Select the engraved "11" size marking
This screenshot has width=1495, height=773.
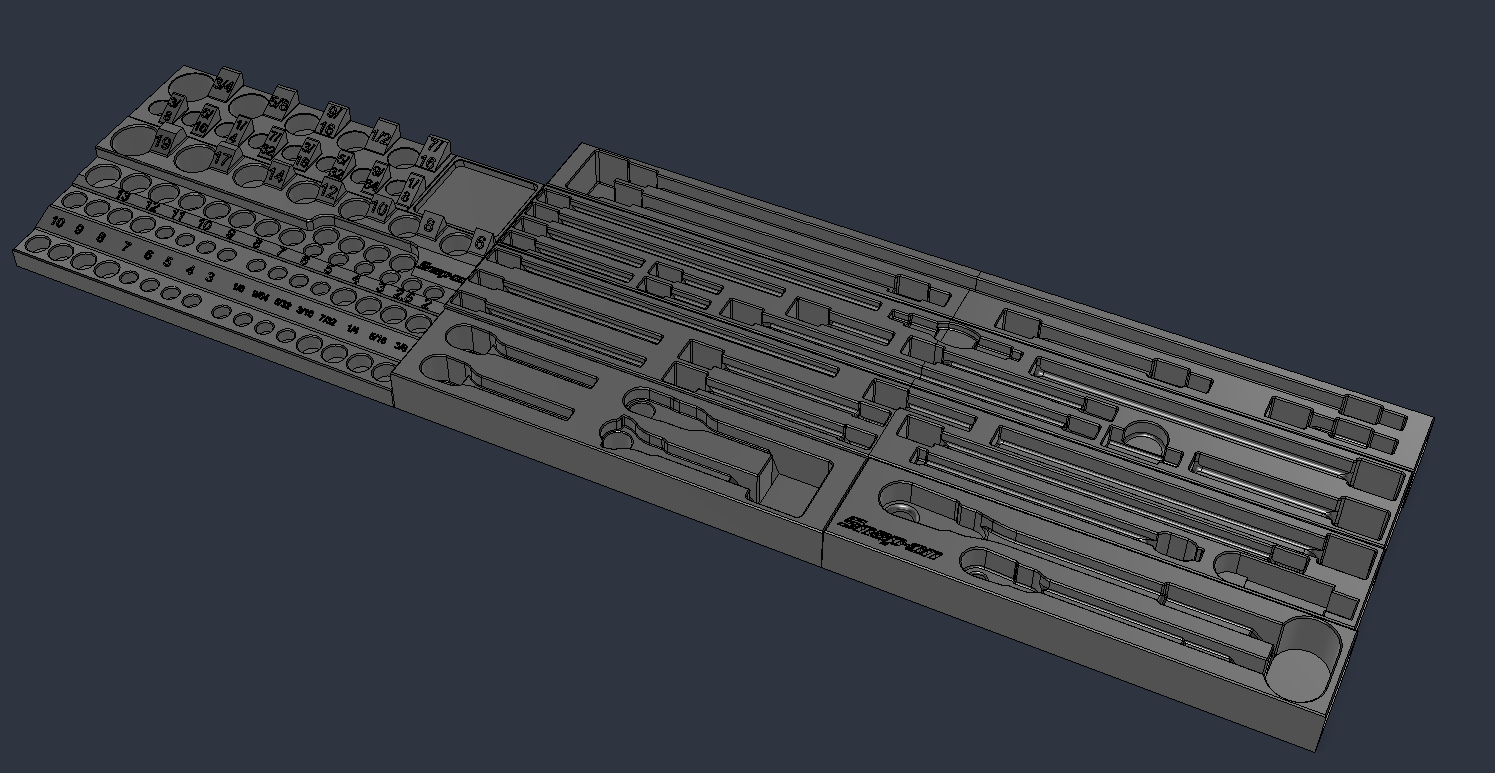pyautogui.click(x=177, y=216)
